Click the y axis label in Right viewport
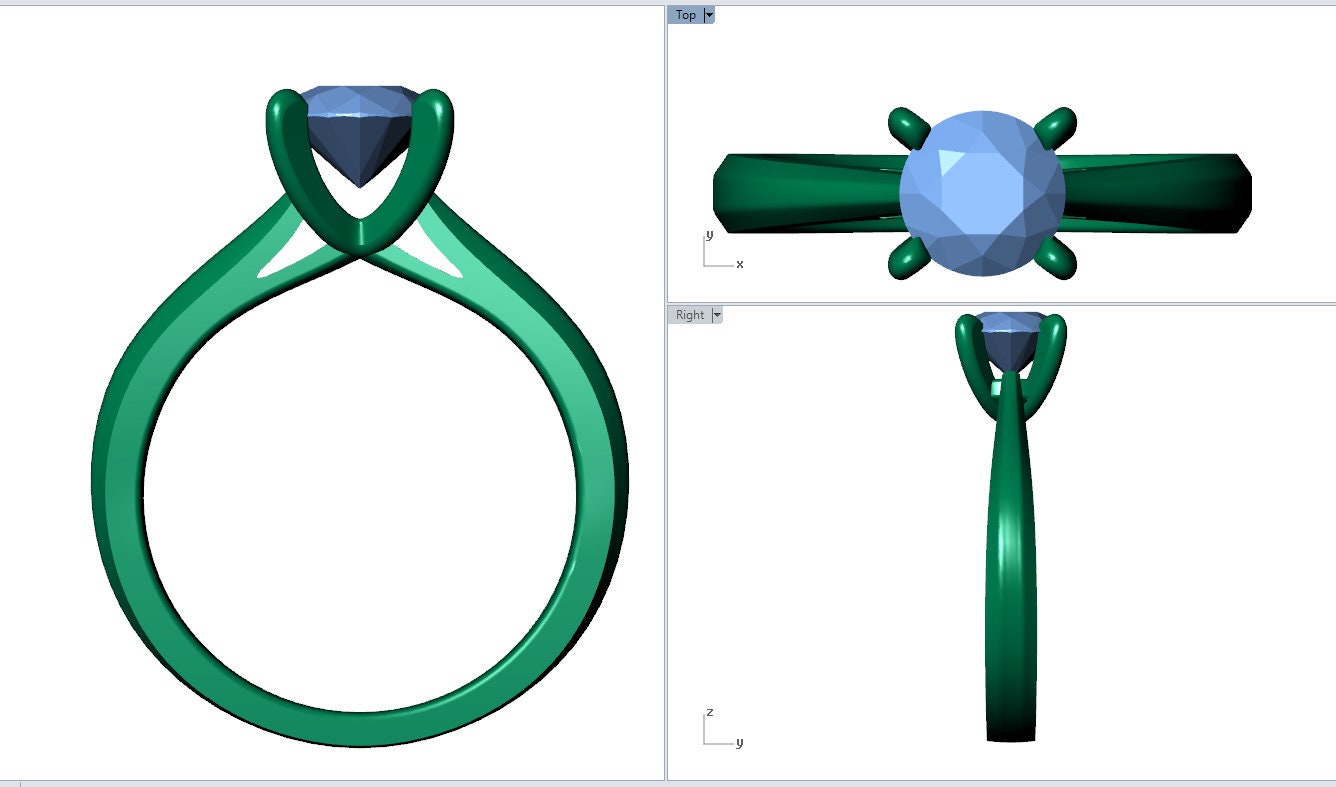This screenshot has width=1336, height=787. 740,742
